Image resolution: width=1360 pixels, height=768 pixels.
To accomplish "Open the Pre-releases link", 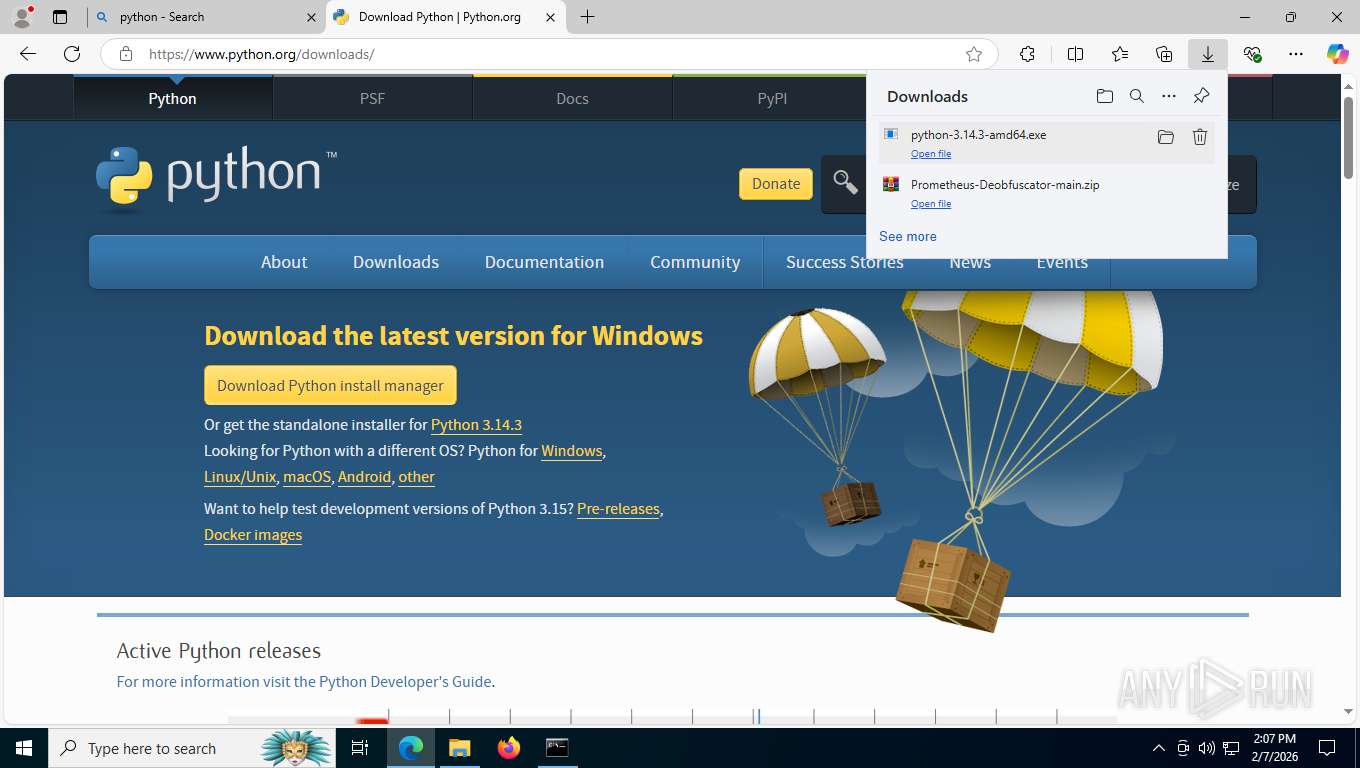I will [618, 509].
